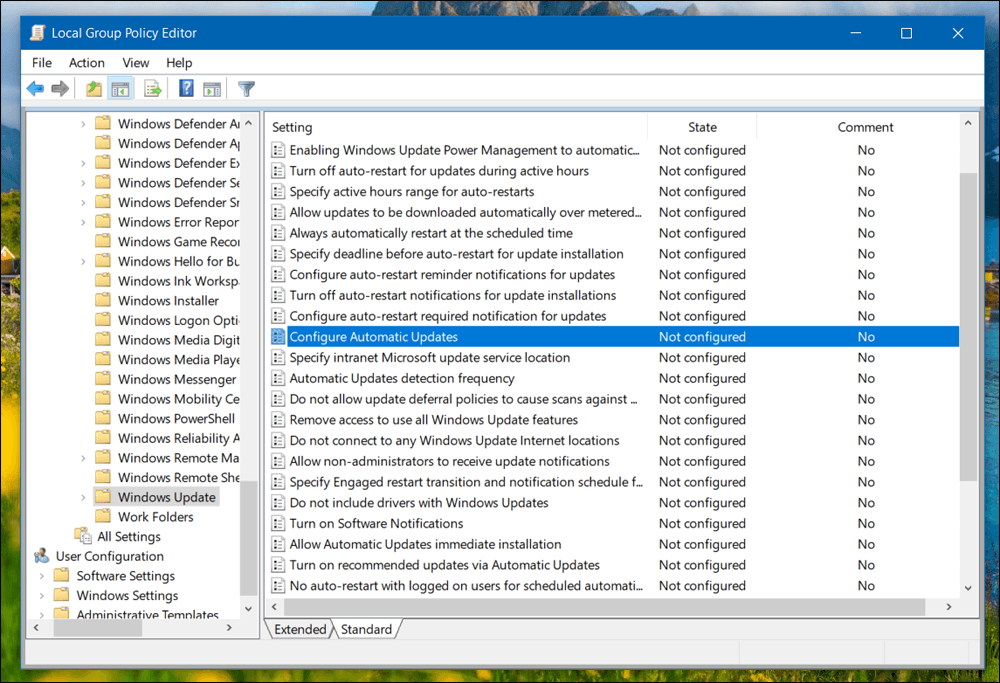Sort by the Setting column header
The height and width of the screenshot is (683, 1000).
(x=457, y=127)
